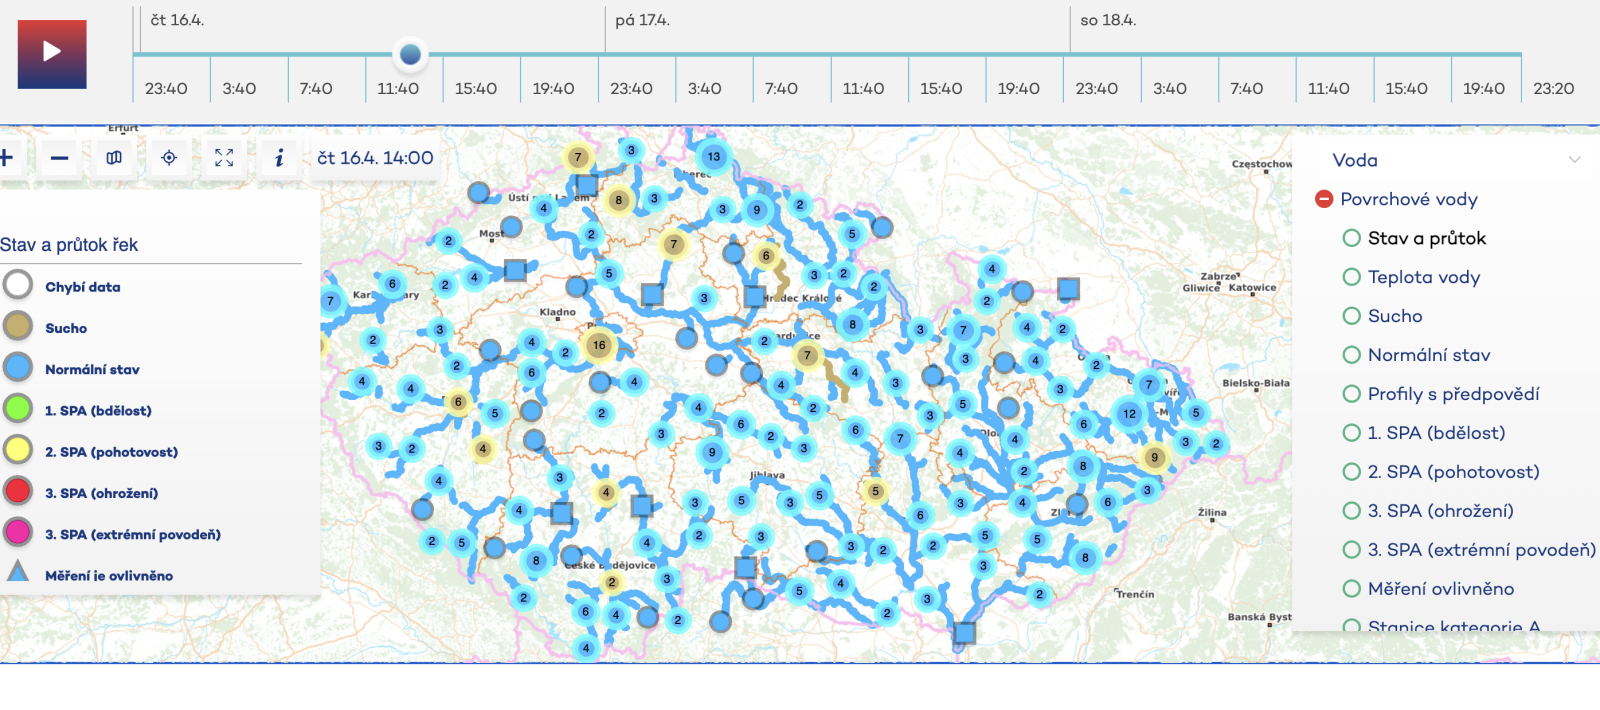Open the info icon in map toolbar

tap(279, 158)
